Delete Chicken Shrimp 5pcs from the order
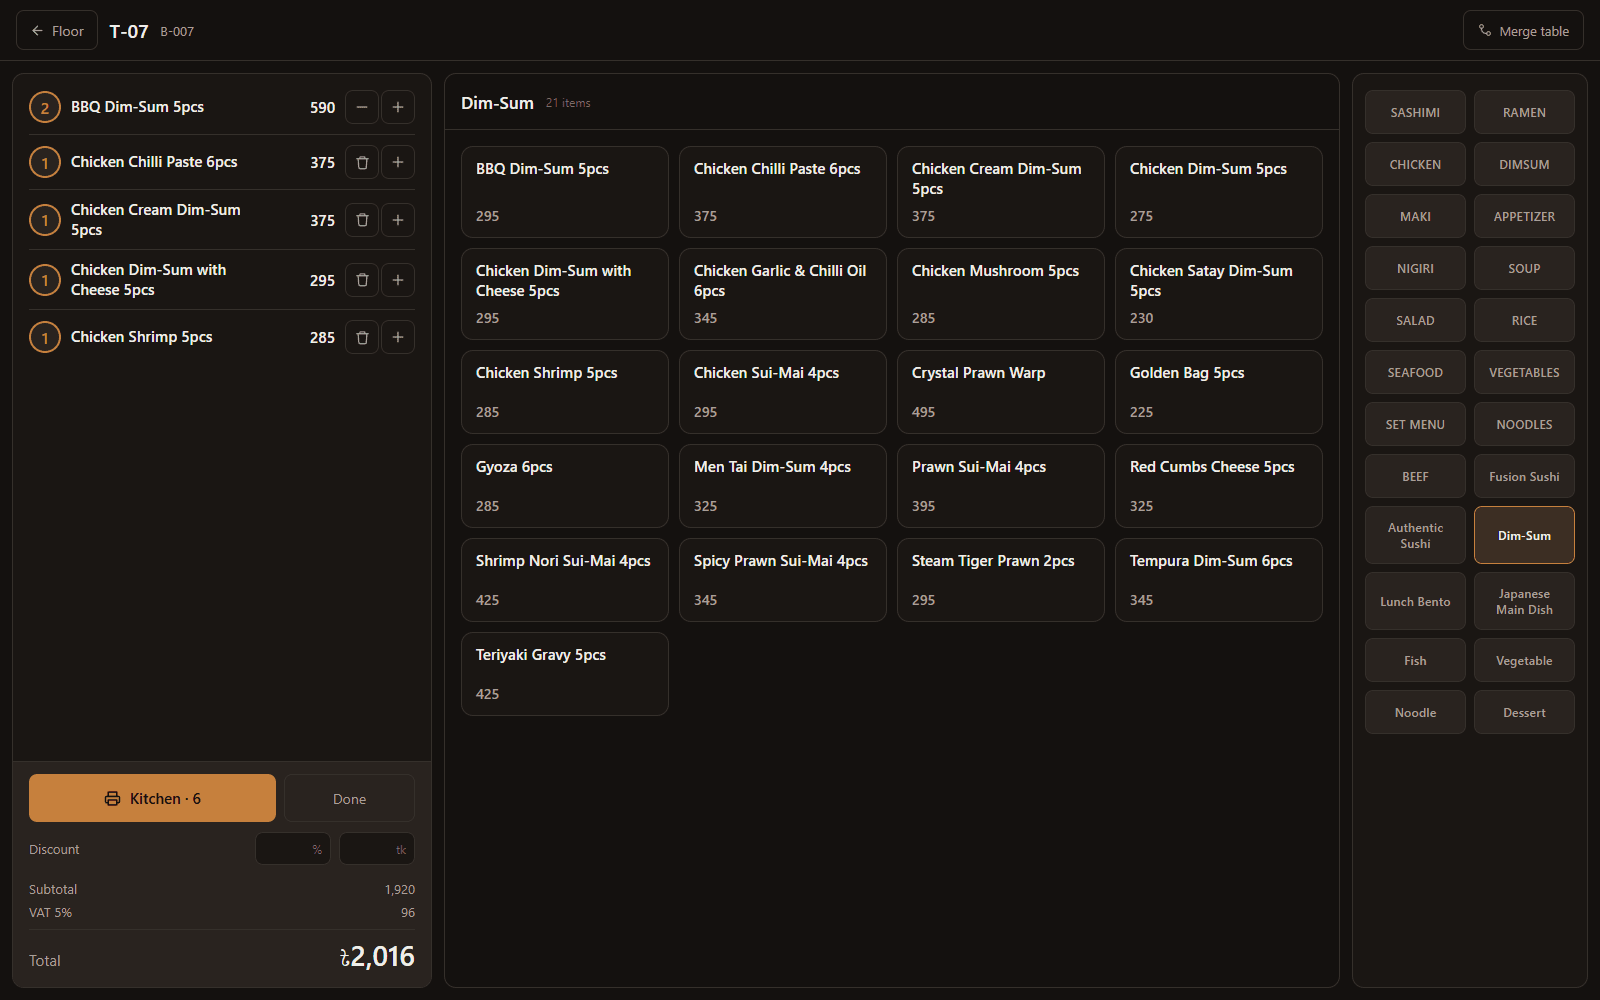The image size is (1600, 1000). click(362, 337)
